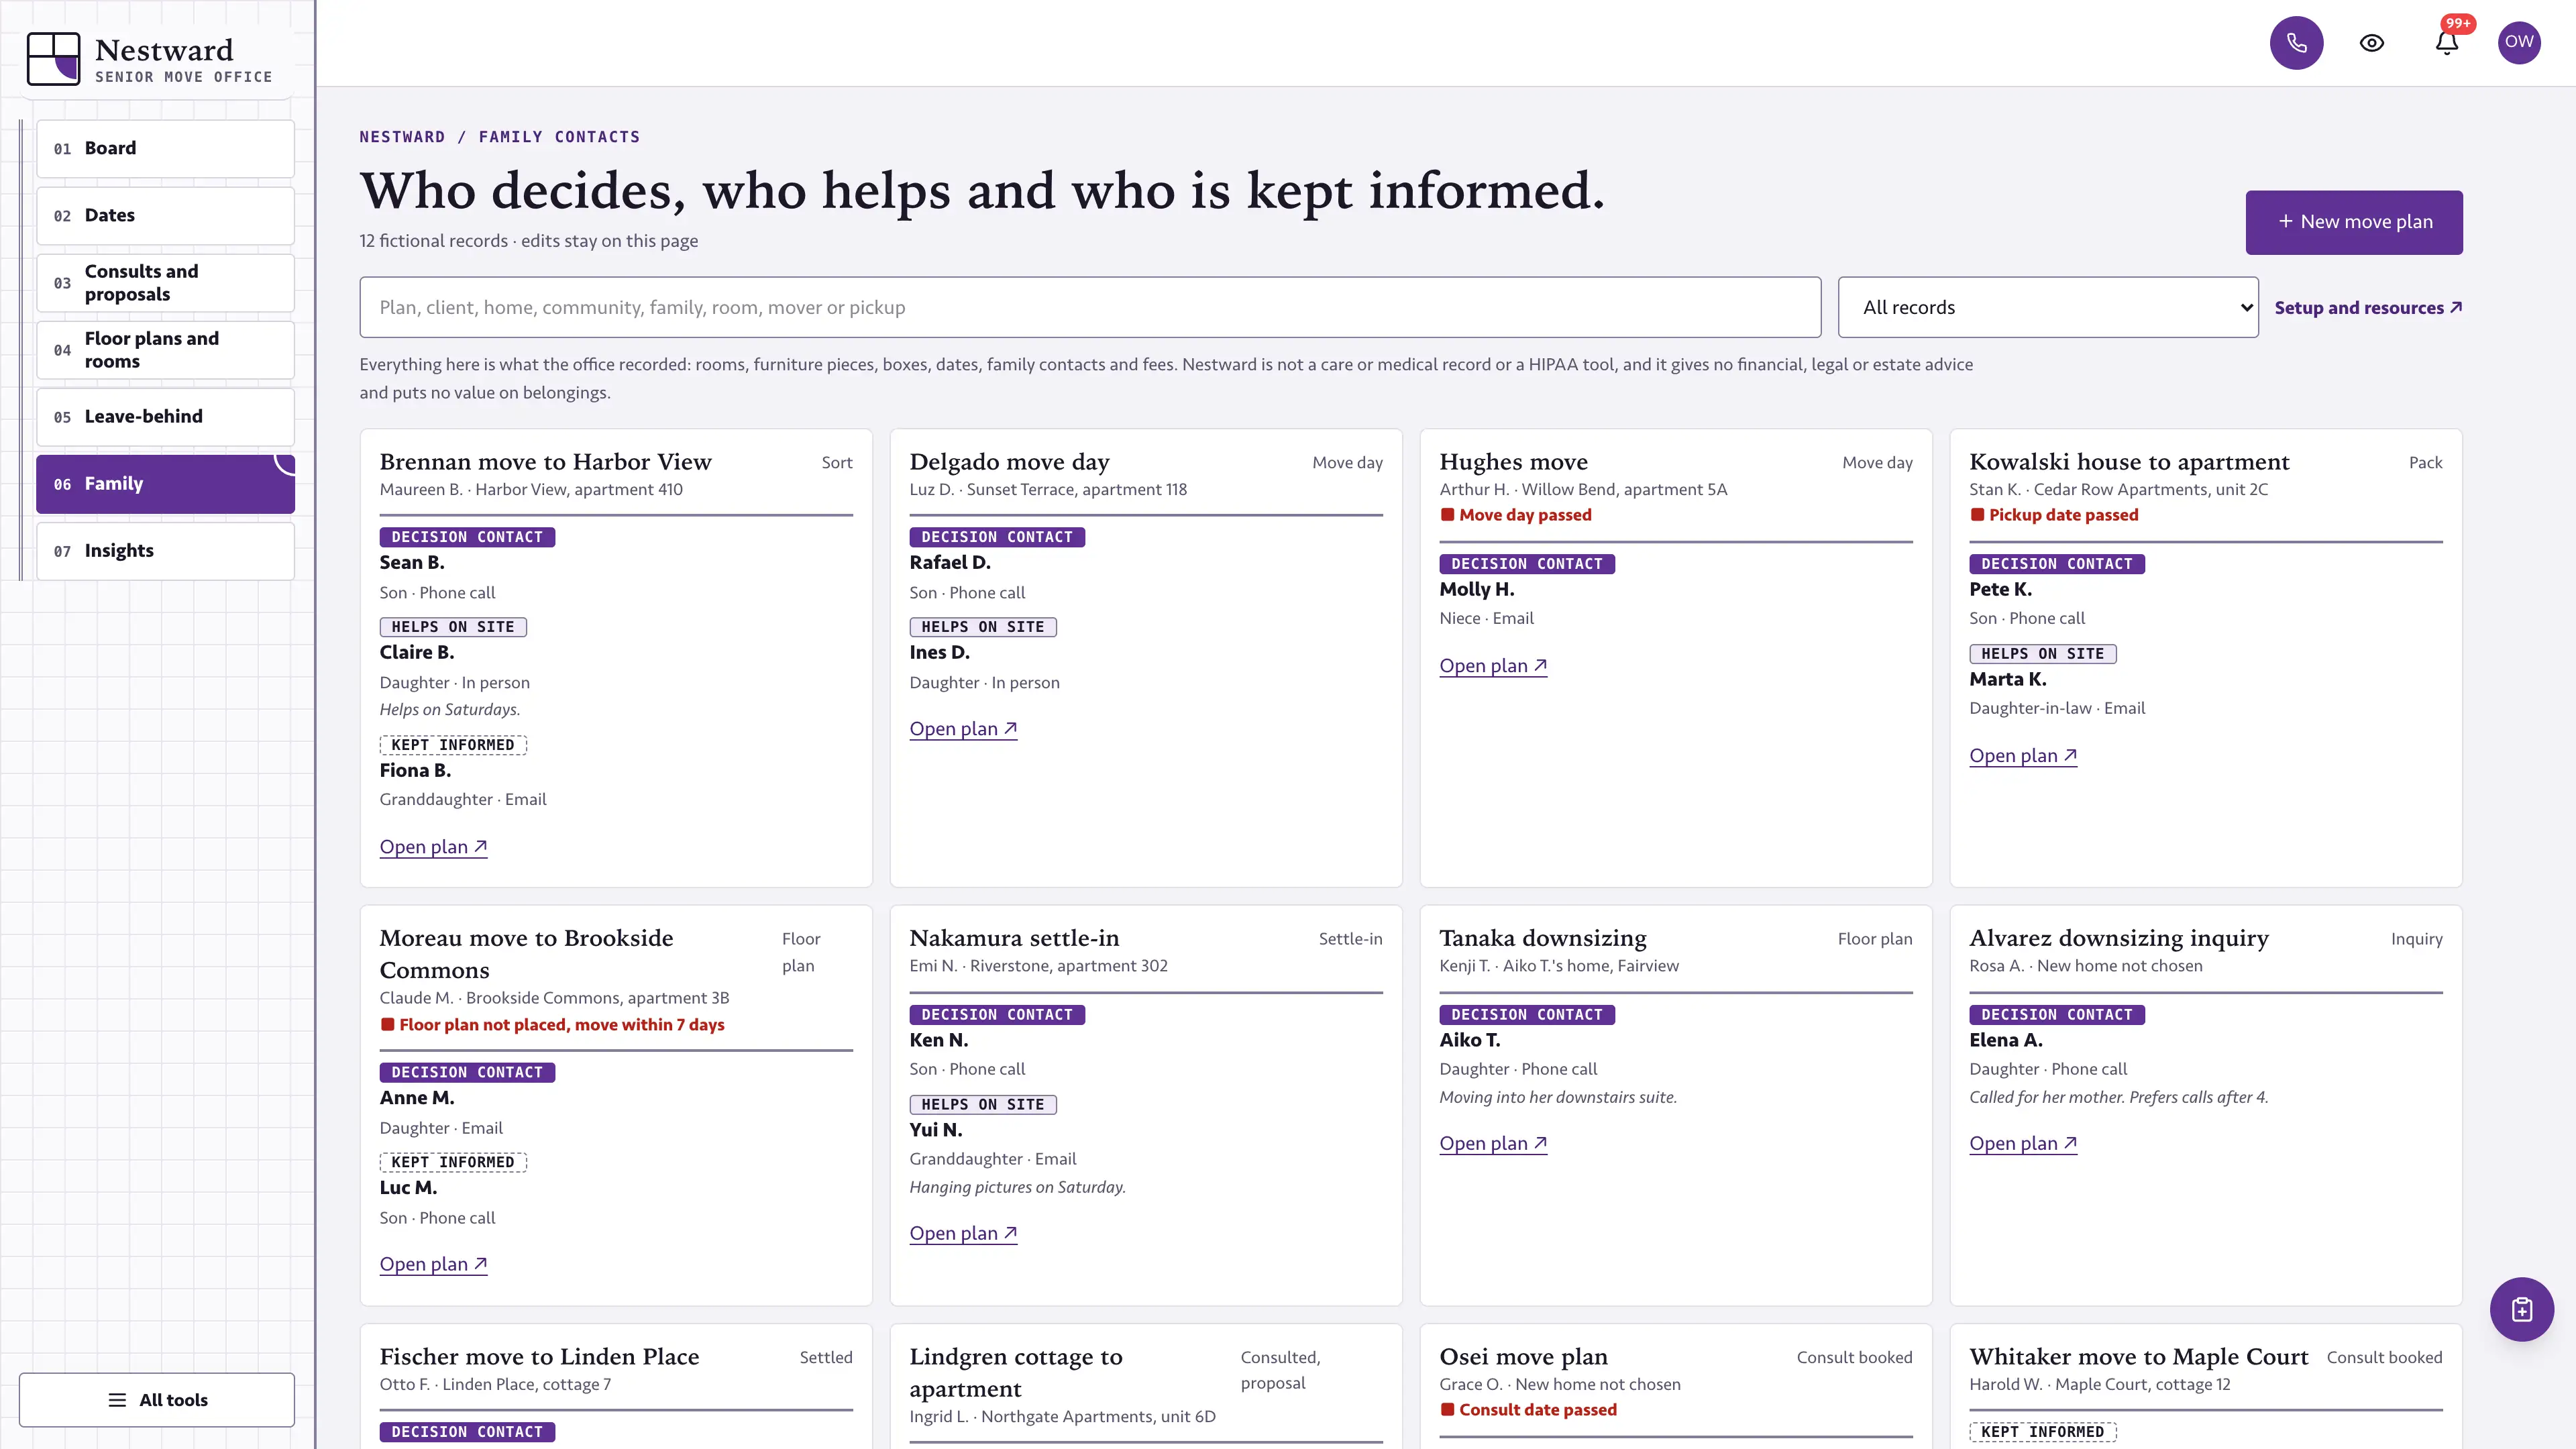Image resolution: width=2576 pixels, height=1449 pixels.
Task: Select contact name Sean B.
Action: (412, 563)
